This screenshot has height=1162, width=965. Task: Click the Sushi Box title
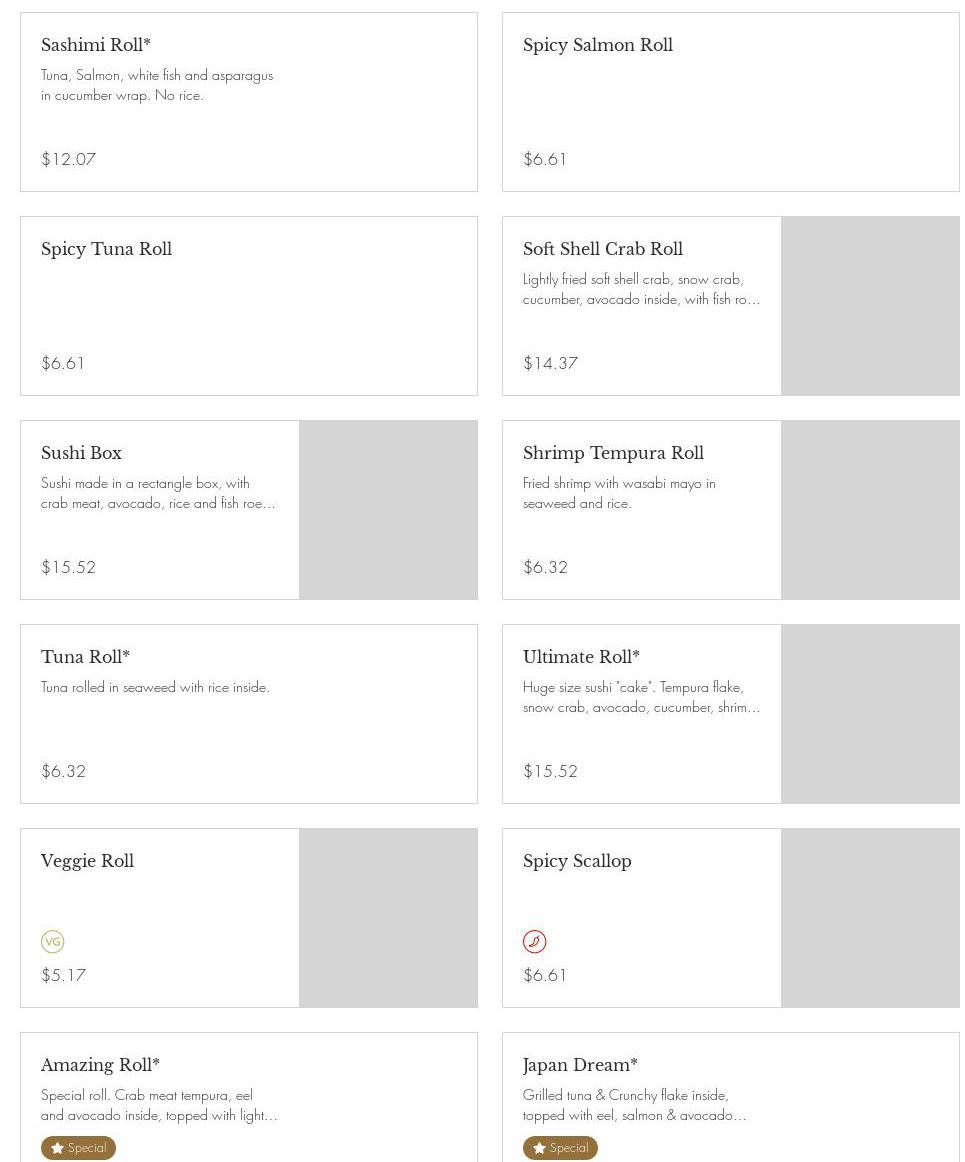81,453
